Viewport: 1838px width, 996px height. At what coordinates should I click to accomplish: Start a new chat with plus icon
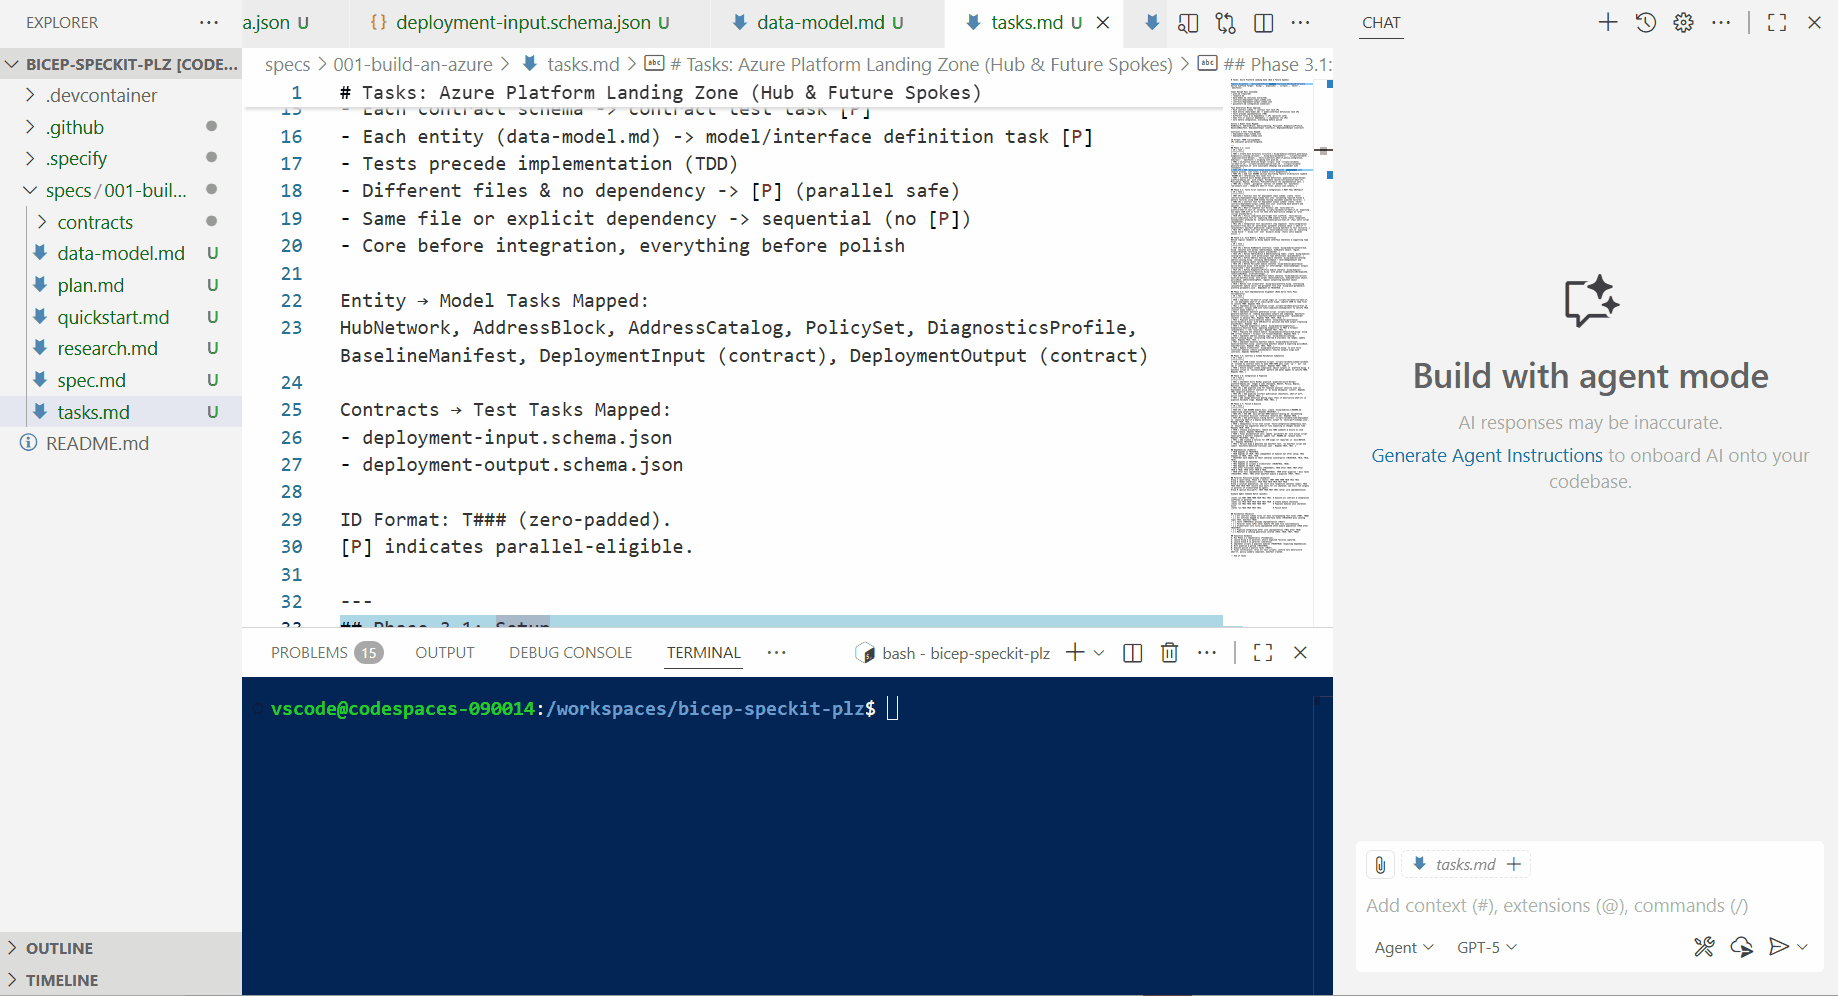pos(1607,22)
